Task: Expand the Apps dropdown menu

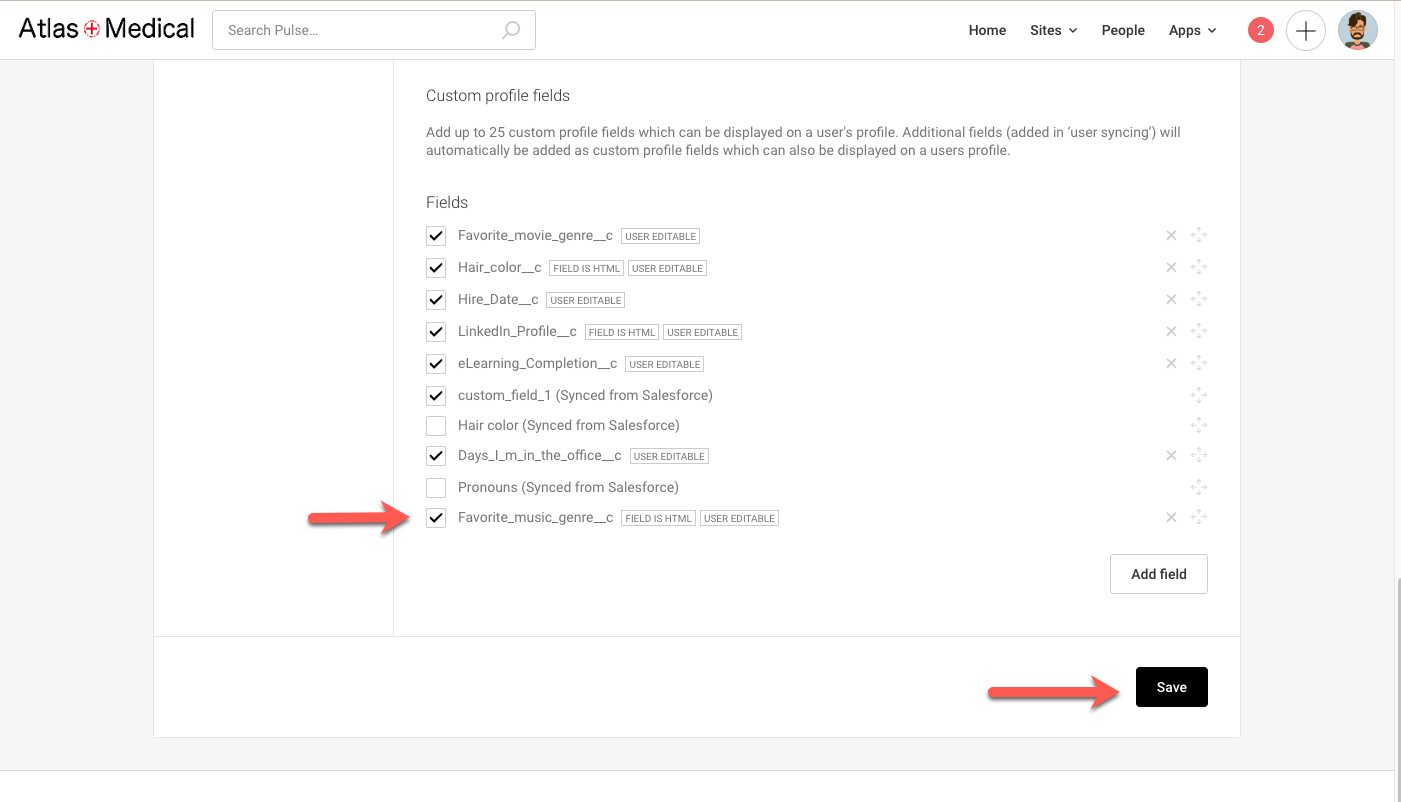Action: tap(1192, 30)
